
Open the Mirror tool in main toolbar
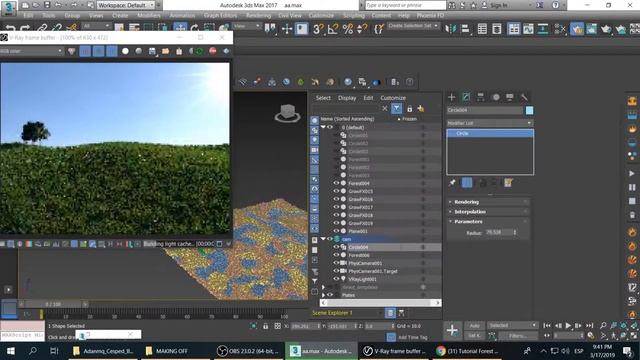click(x=451, y=29)
